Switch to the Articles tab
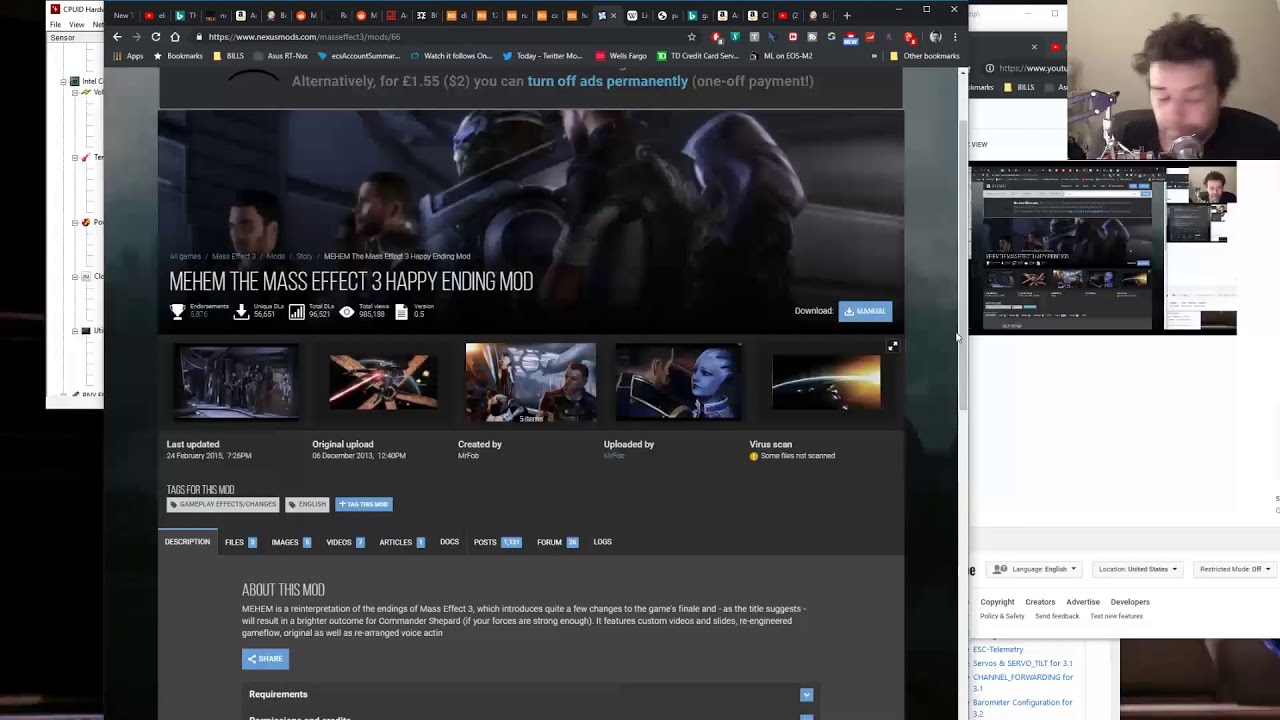 click(x=402, y=542)
